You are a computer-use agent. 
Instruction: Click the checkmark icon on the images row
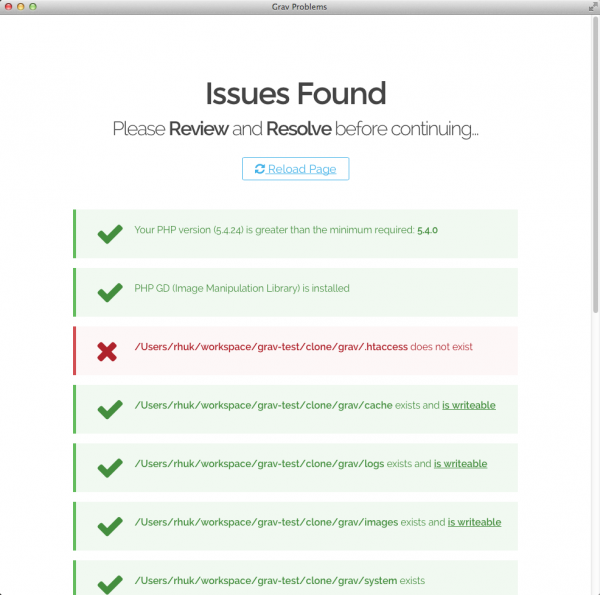click(x=109, y=526)
